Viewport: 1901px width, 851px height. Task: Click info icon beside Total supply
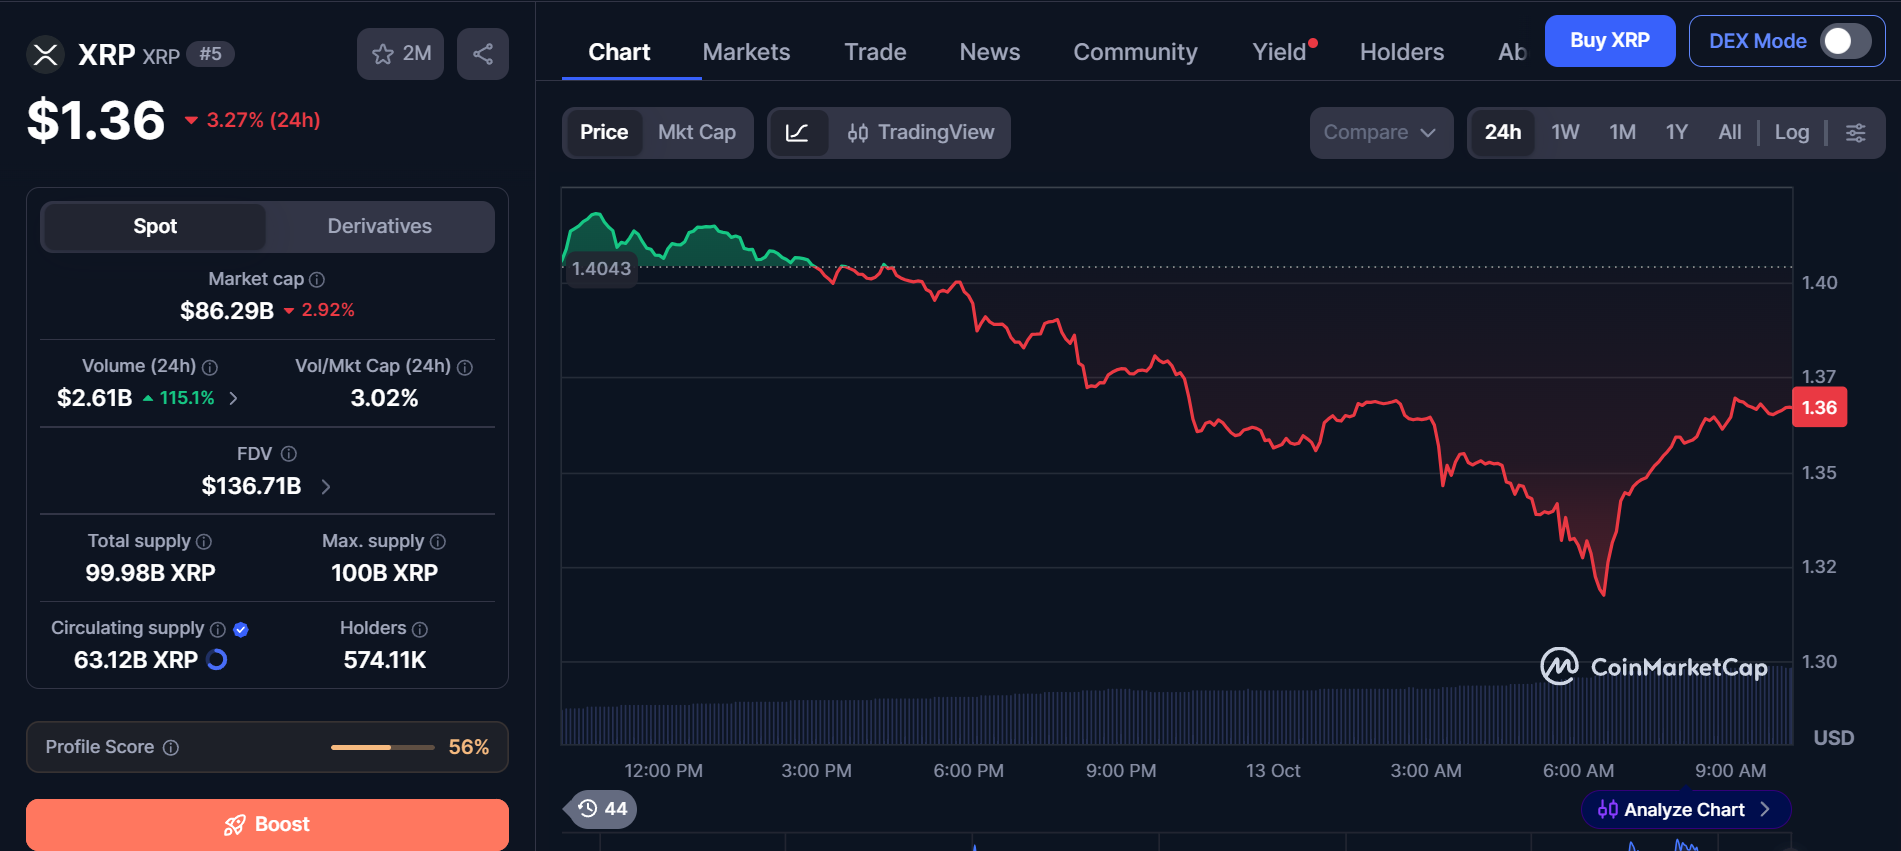(204, 542)
